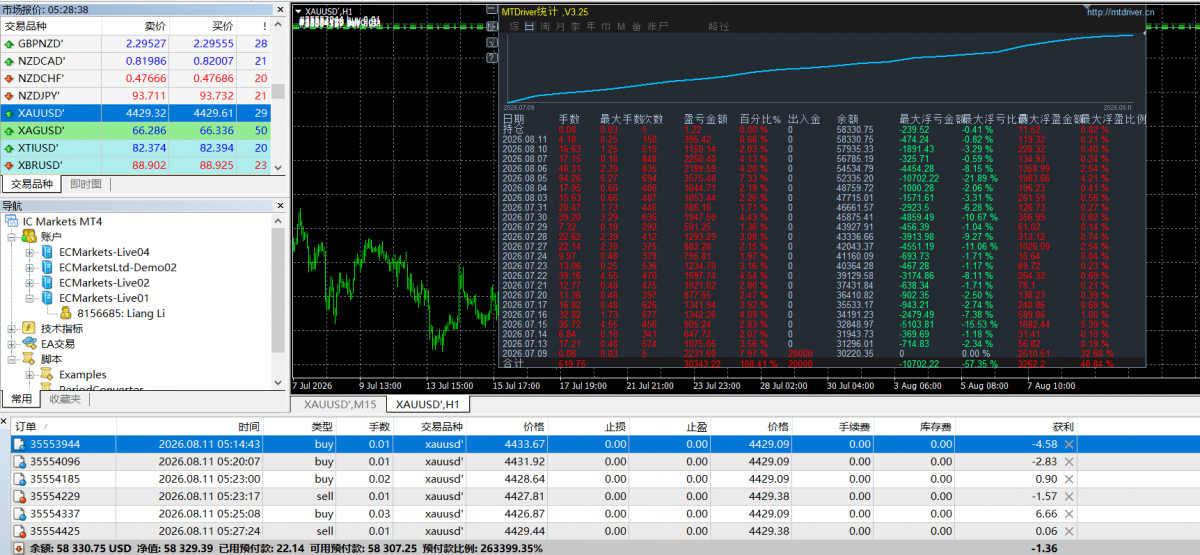
Task: Click the down-arrow icon beside NZDCAD'
Action: pyautogui.click(x=9, y=61)
